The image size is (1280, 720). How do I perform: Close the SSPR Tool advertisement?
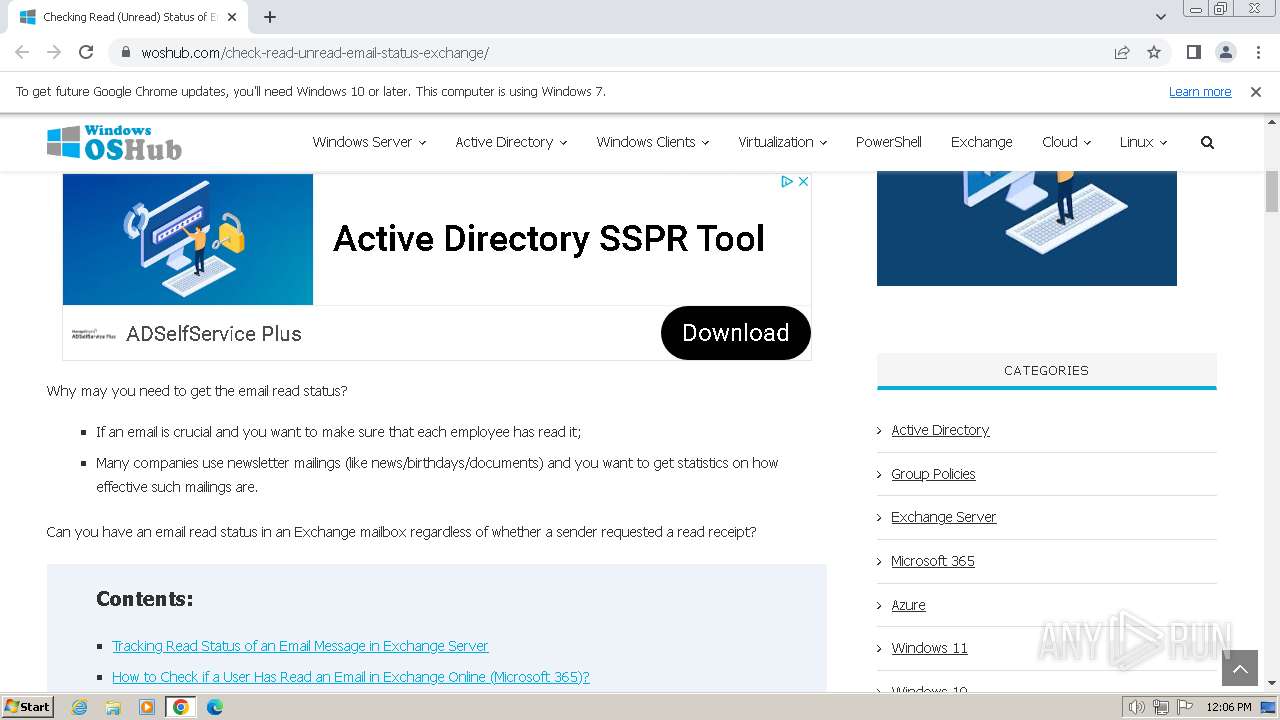tap(802, 182)
